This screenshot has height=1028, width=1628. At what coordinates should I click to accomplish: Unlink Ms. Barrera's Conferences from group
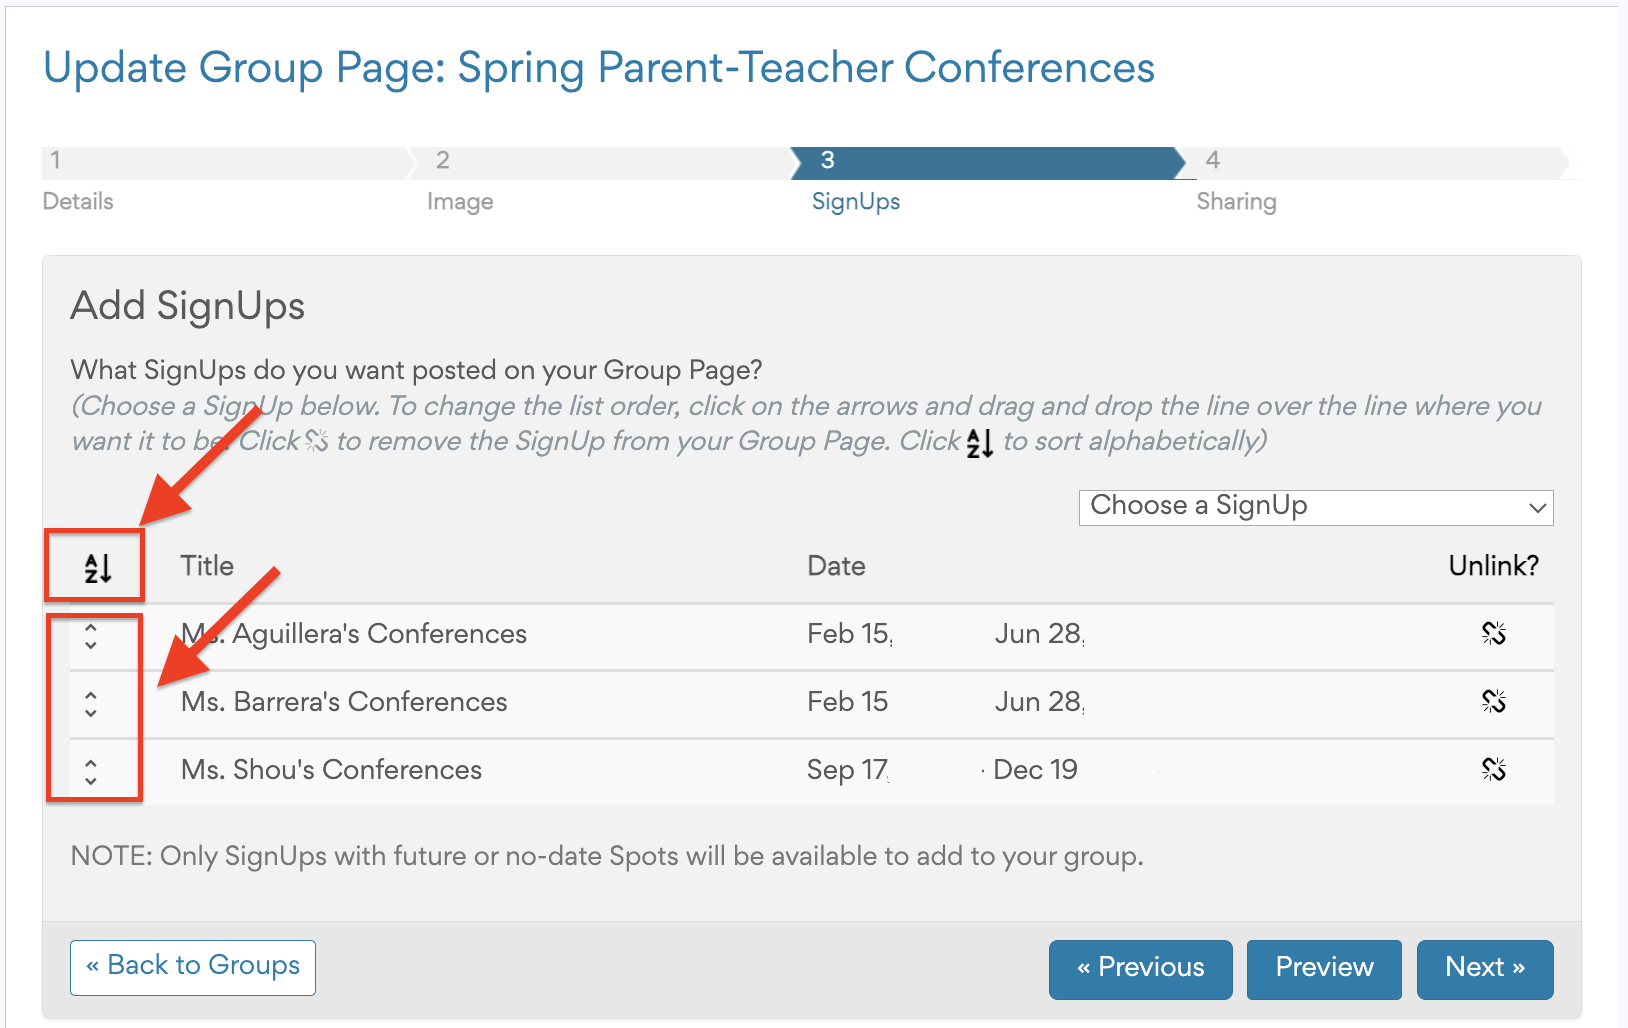pyautogui.click(x=1493, y=702)
